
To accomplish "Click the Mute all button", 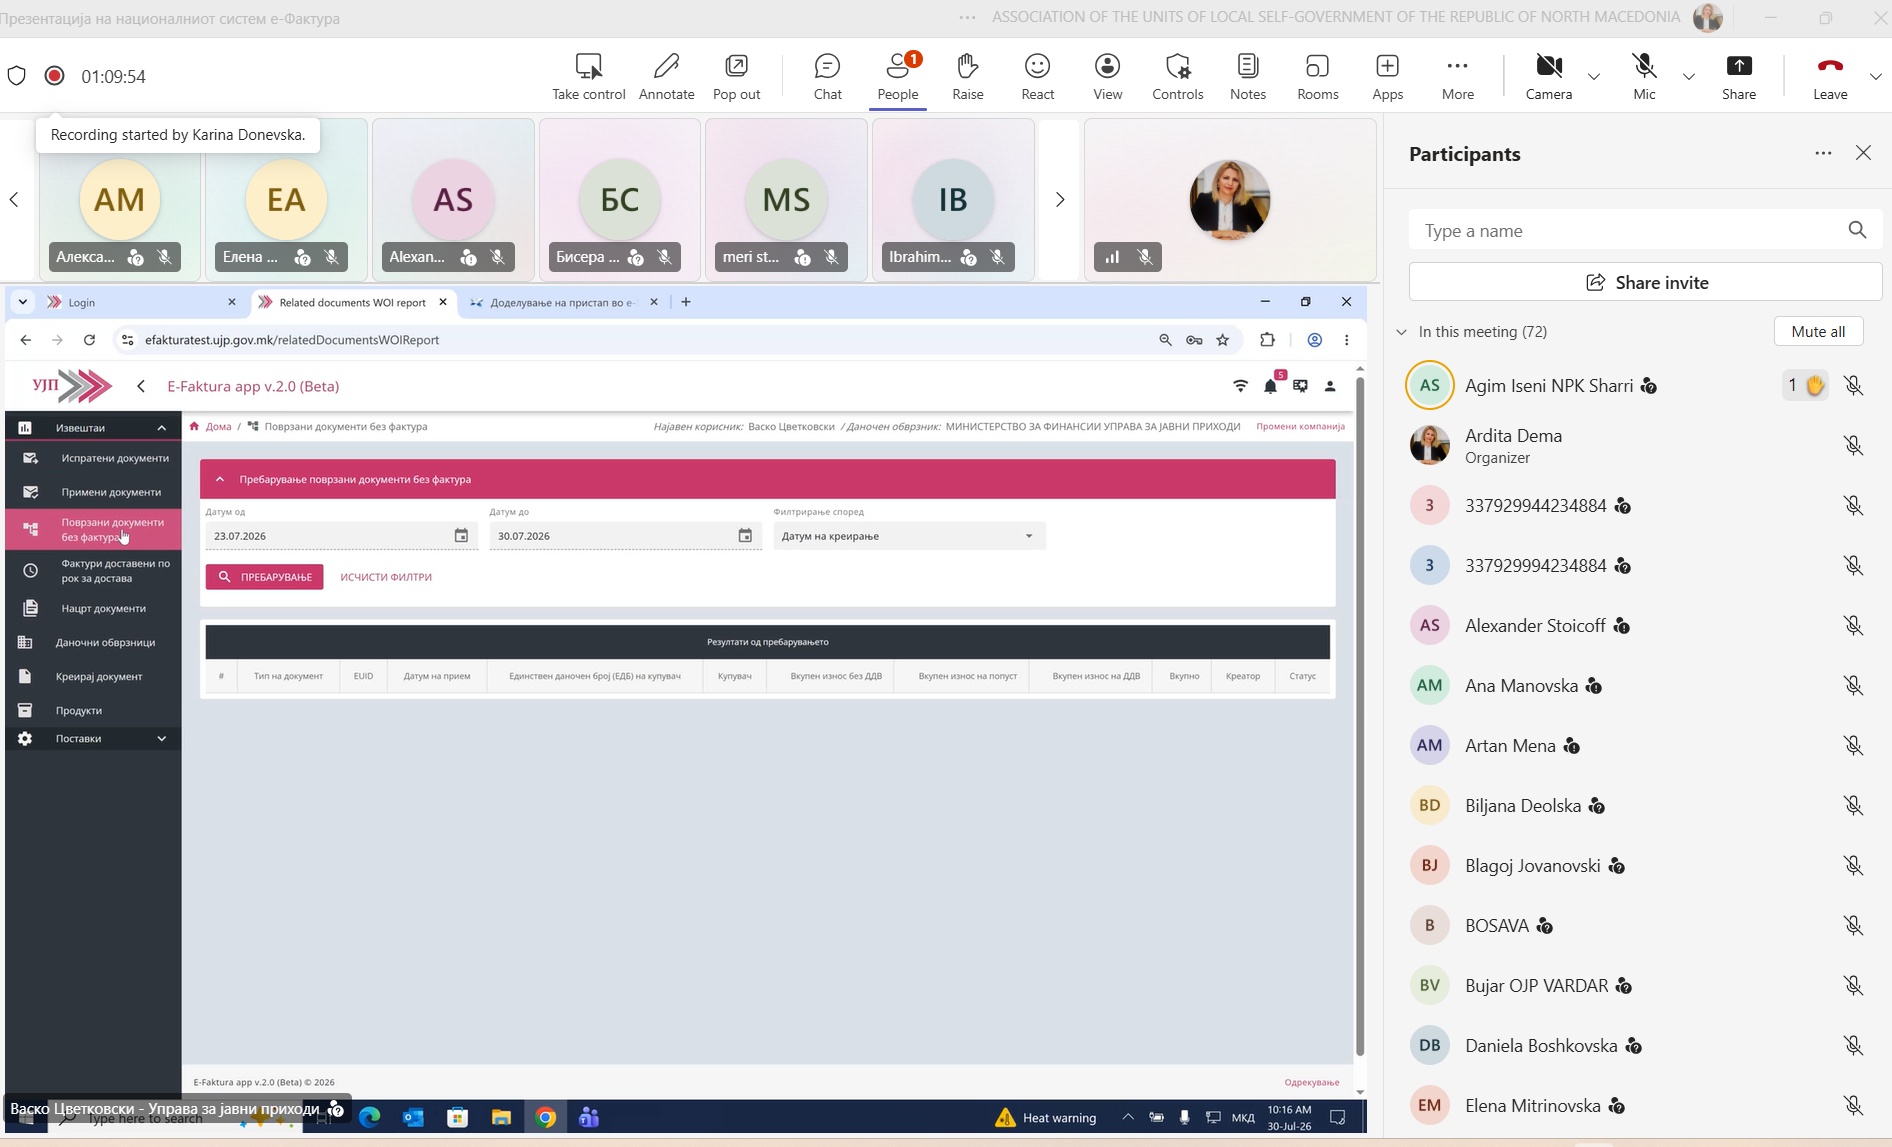I will pyautogui.click(x=1818, y=332).
